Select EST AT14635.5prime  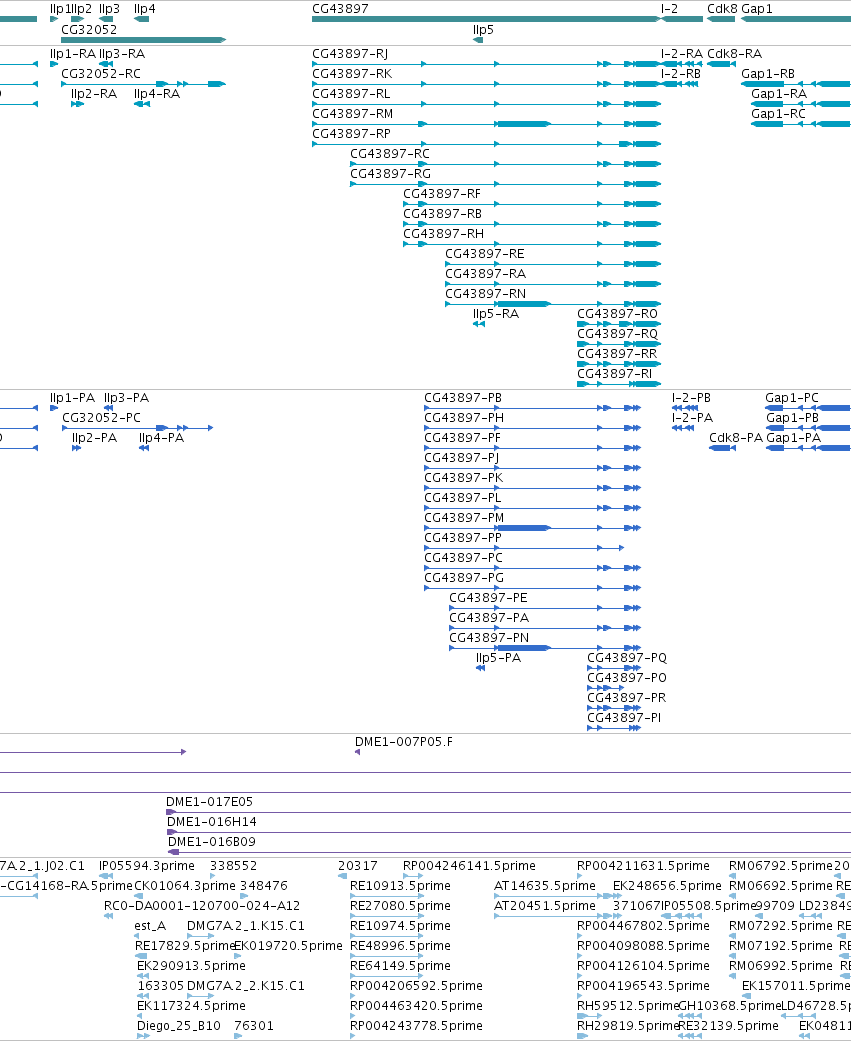click(x=545, y=886)
